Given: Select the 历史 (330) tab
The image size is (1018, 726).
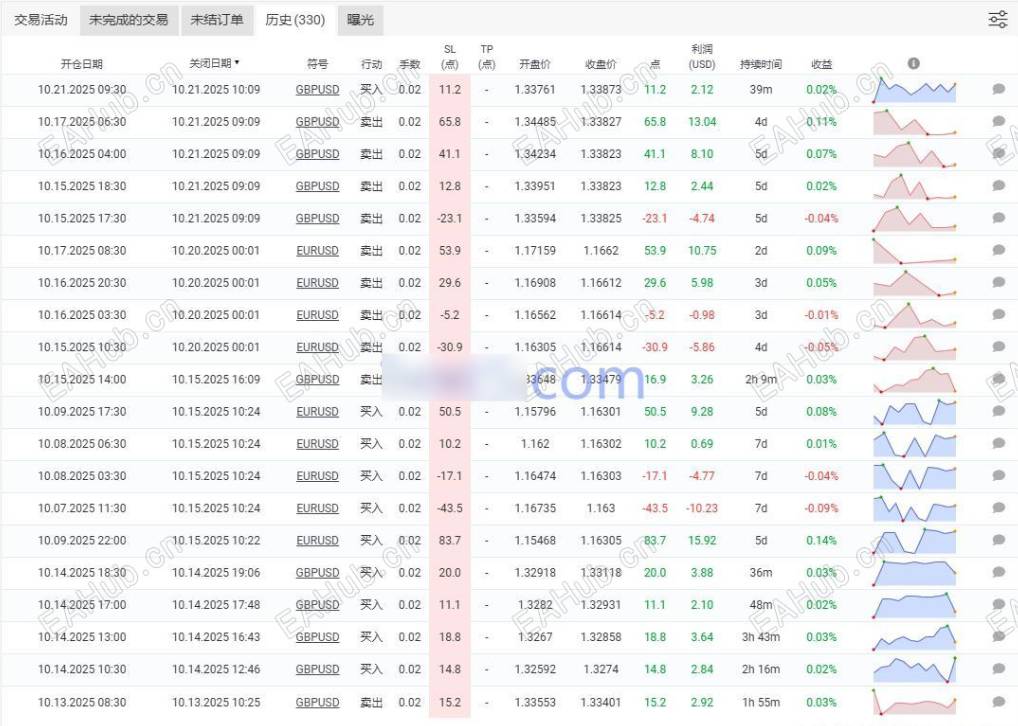Looking at the screenshot, I should 295,20.
